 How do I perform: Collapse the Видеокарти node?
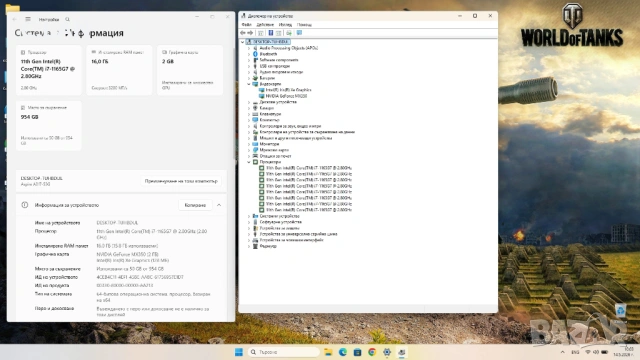click(x=249, y=84)
